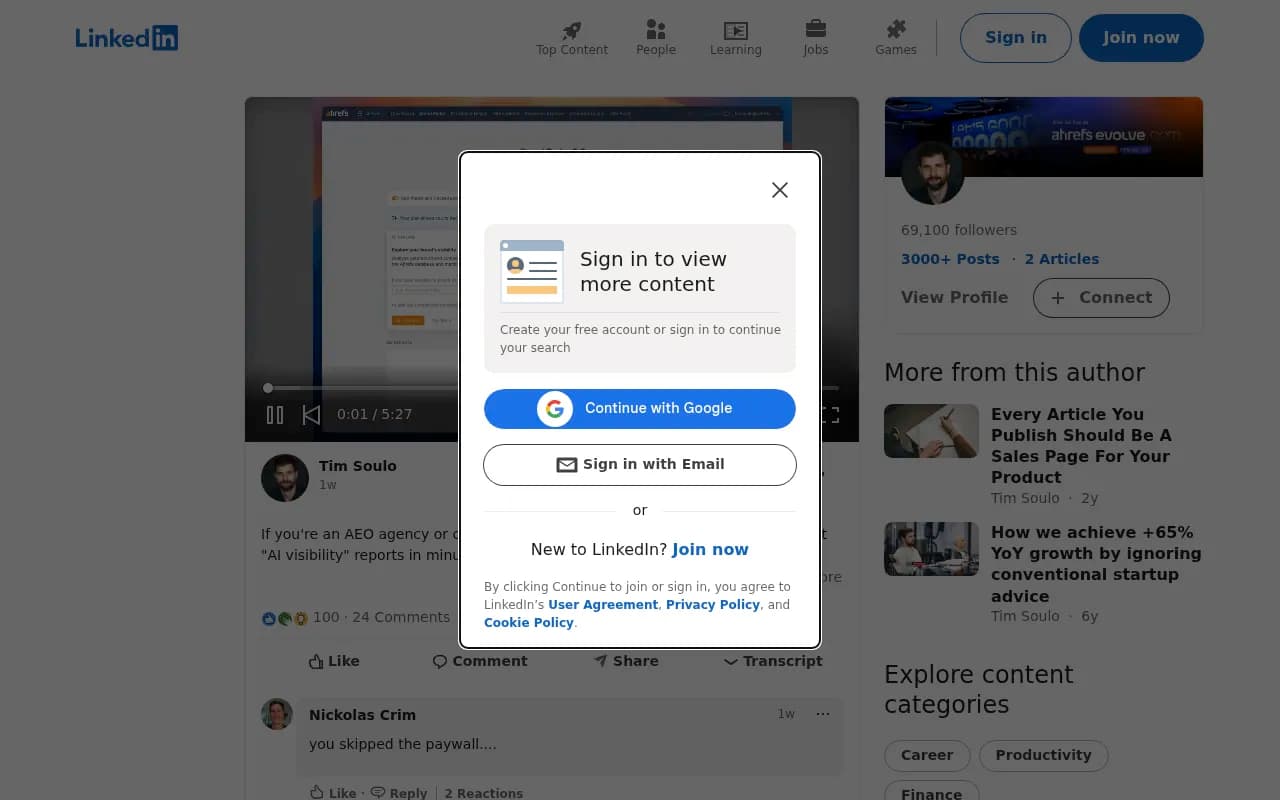Reply to Nickolas Crim's comment
Viewport: 1280px width, 800px height.
click(399, 793)
